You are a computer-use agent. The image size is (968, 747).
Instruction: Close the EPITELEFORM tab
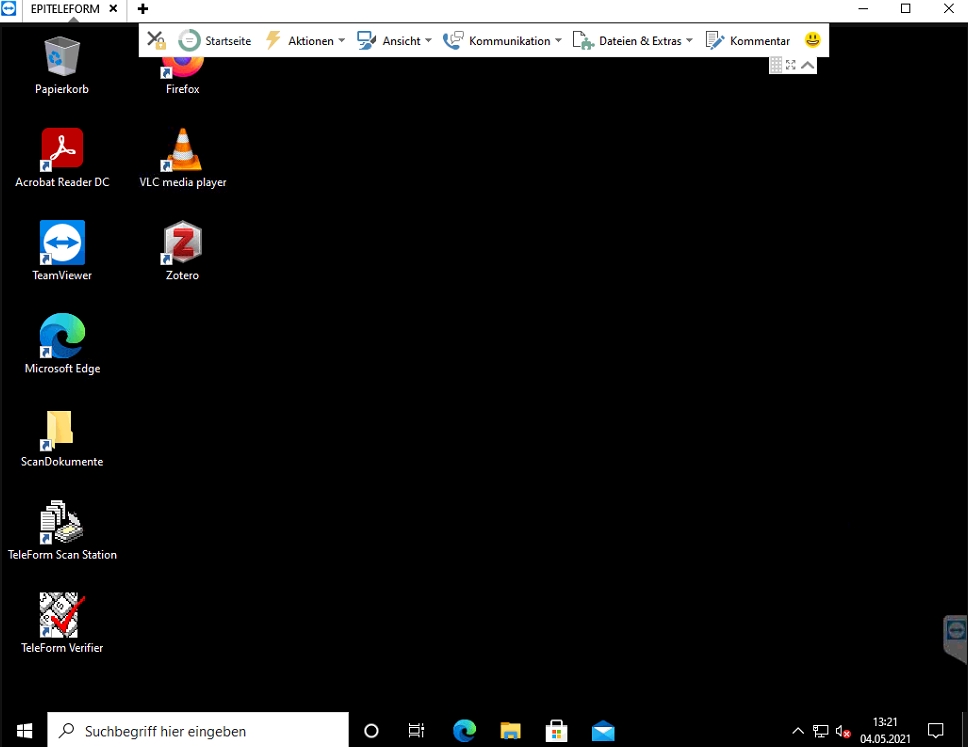tap(113, 9)
